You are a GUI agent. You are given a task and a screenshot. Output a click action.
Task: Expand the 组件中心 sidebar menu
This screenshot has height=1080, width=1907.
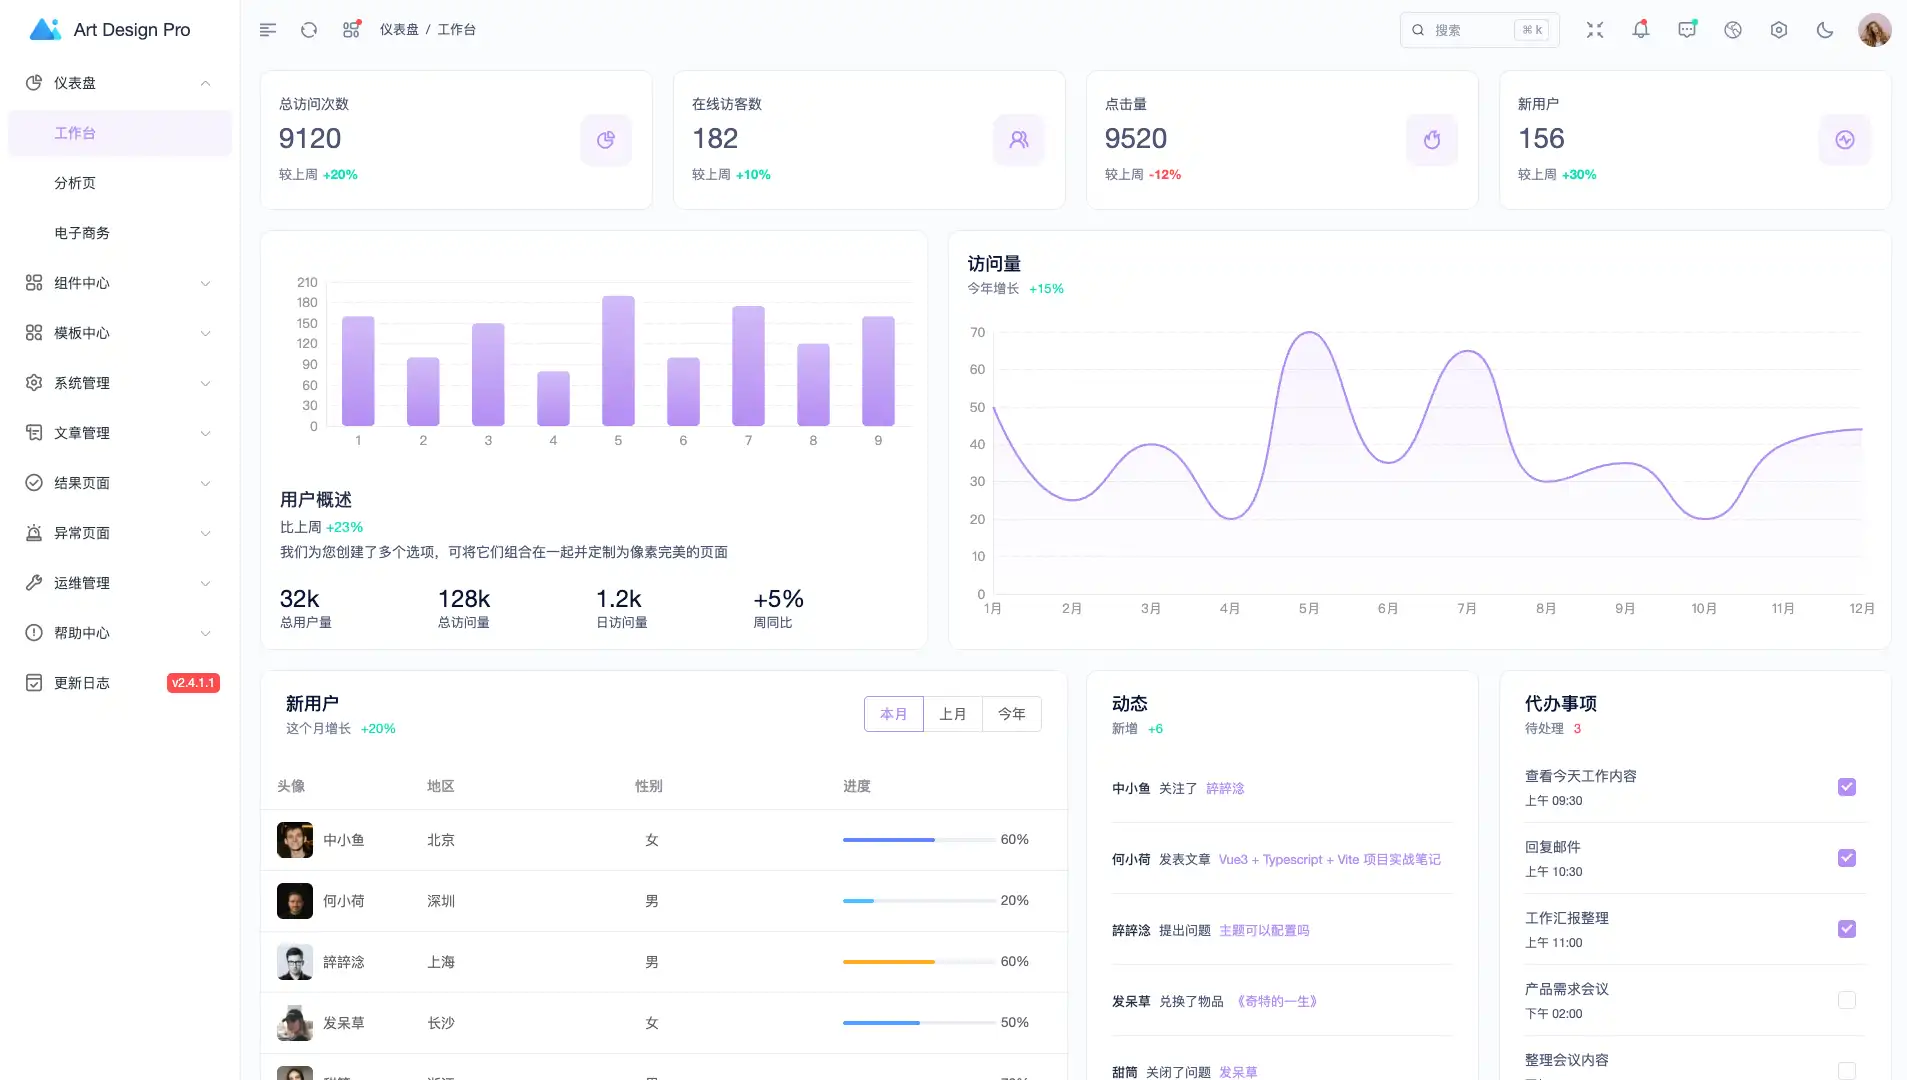pyautogui.click(x=119, y=283)
